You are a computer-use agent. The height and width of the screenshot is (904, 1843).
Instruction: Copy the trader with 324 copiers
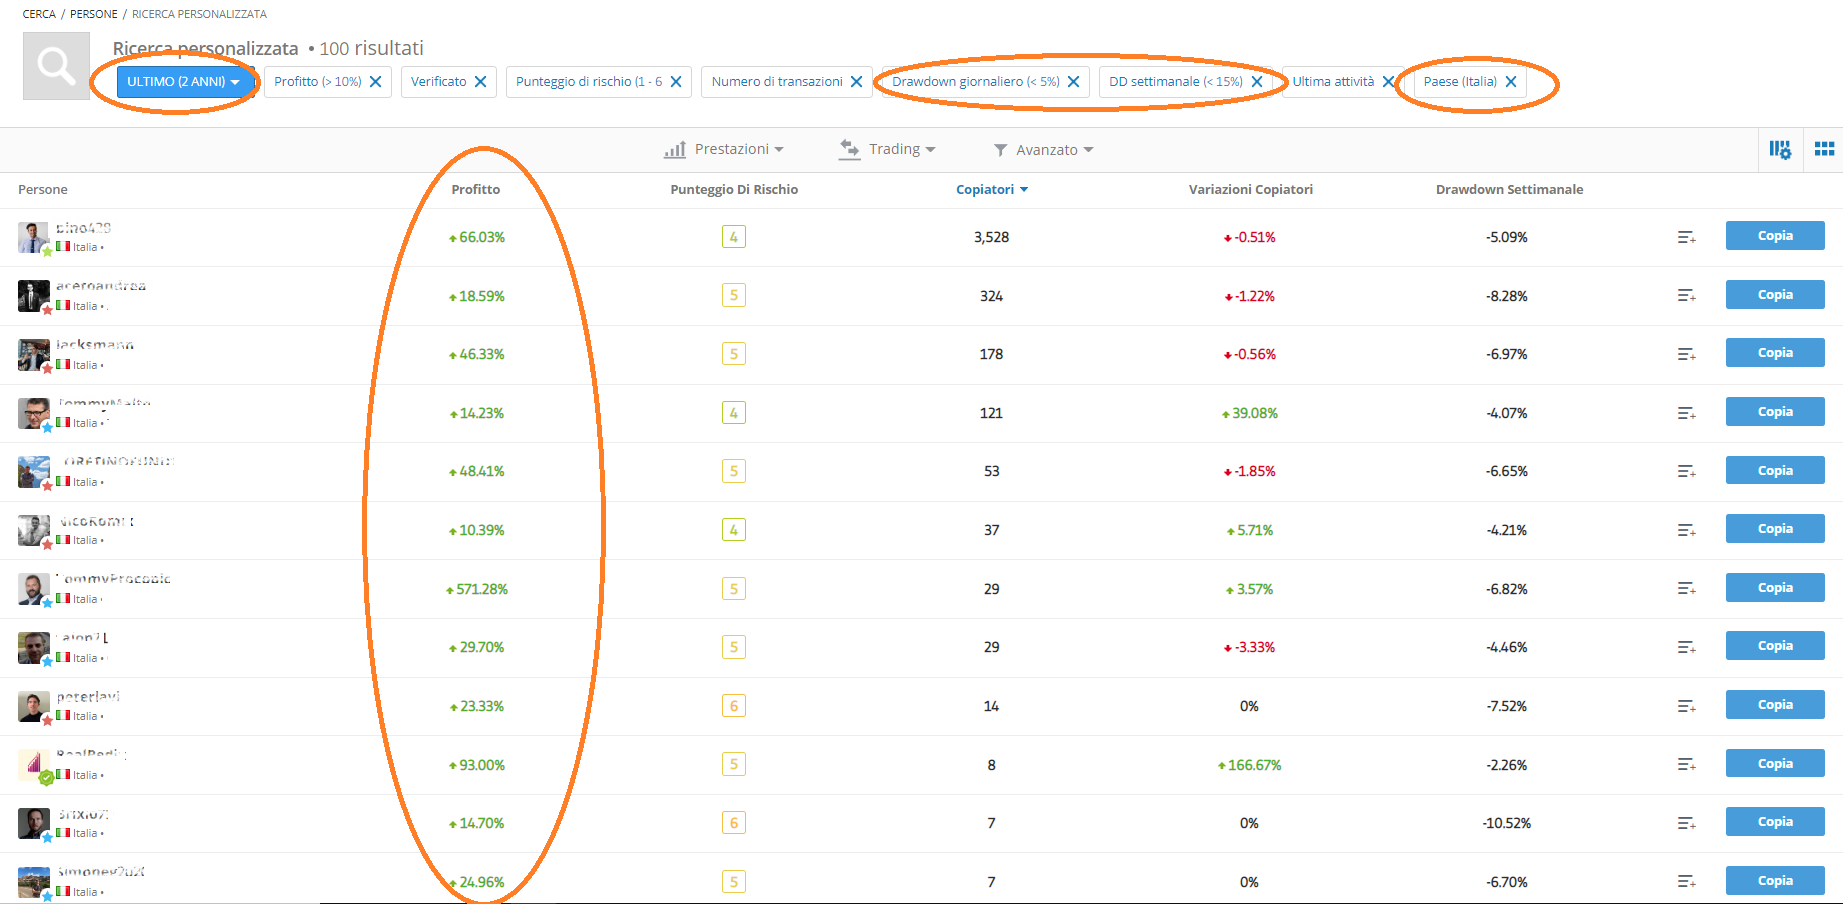(x=1775, y=295)
